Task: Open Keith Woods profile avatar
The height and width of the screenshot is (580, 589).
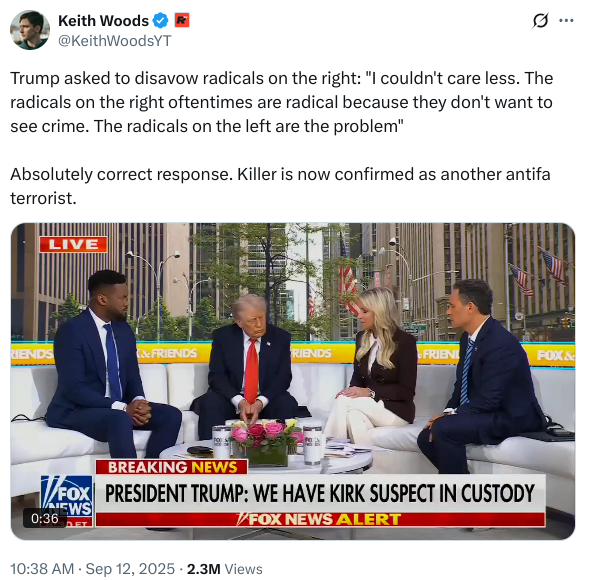Action: tap(30, 30)
